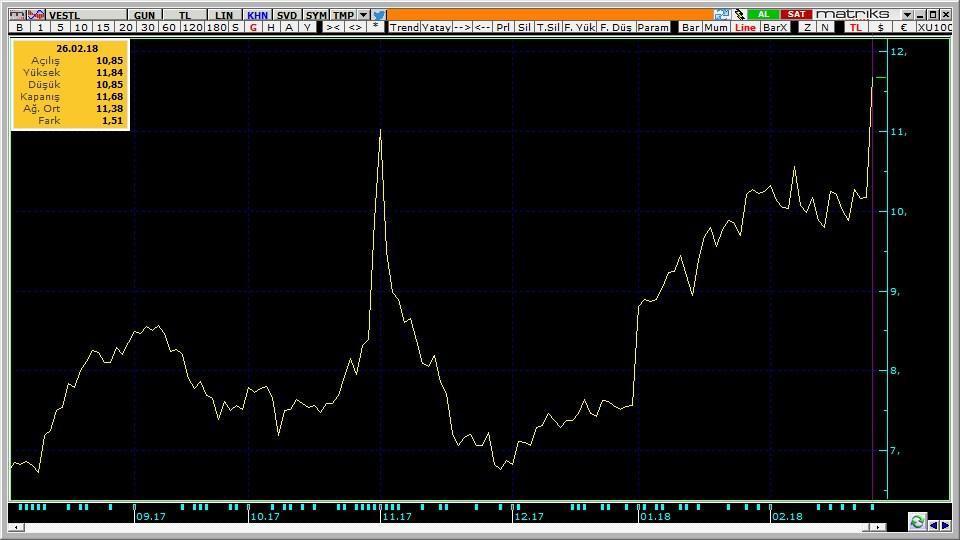Click the green refresh icon at bottom right
Image resolution: width=960 pixels, height=540 pixels.
click(917, 522)
